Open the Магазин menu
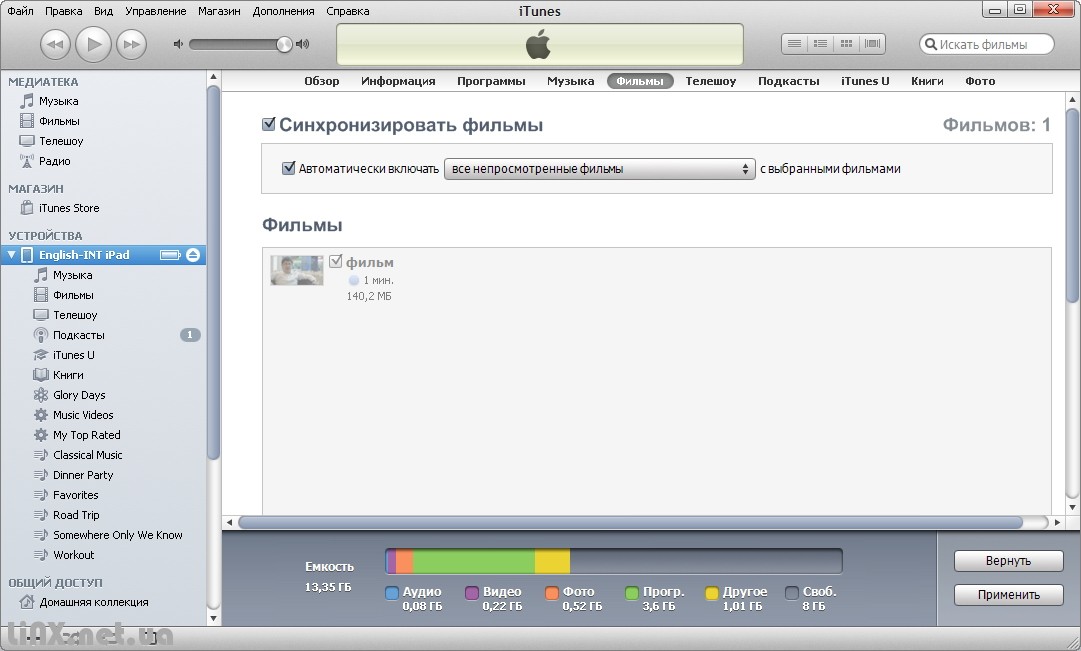Image resolution: width=1081 pixels, height=651 pixels. tap(219, 11)
